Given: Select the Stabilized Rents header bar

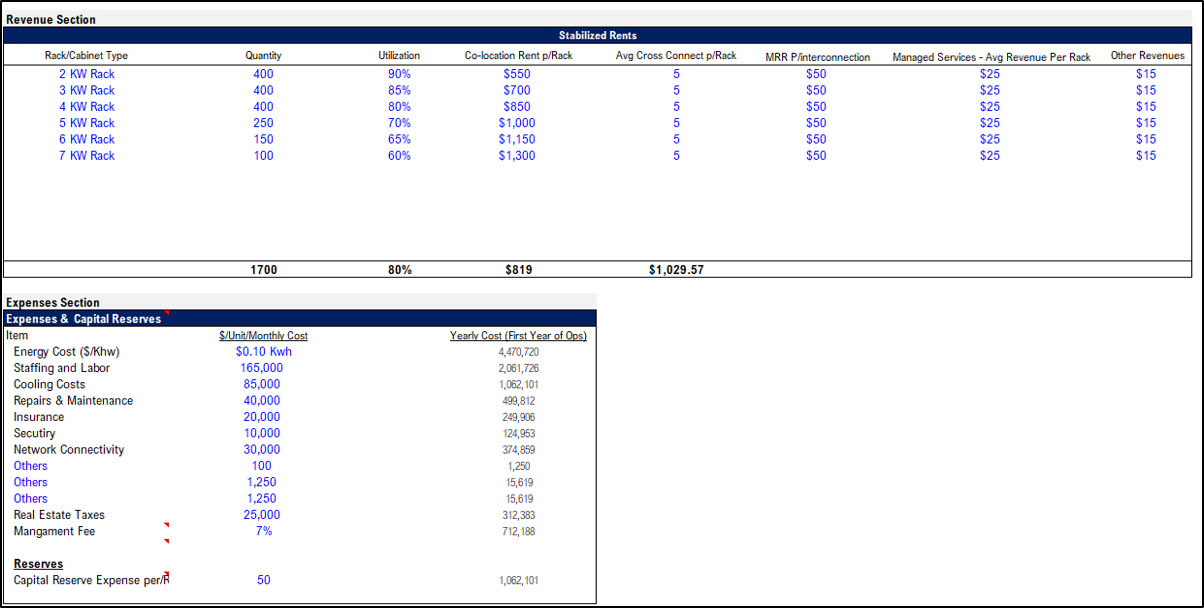Looking at the screenshot, I should pyautogui.click(x=597, y=36).
